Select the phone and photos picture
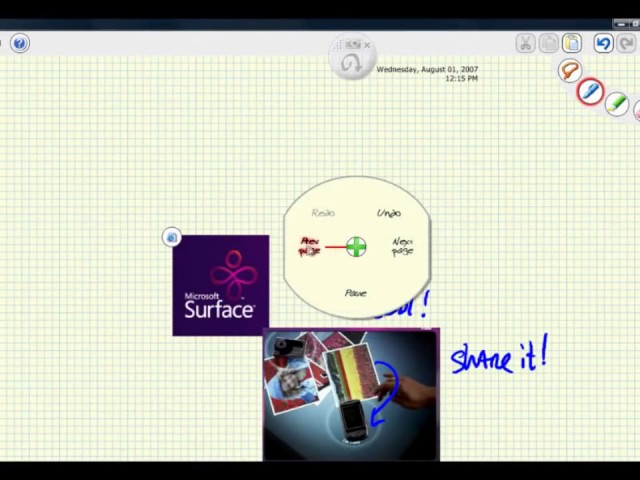Viewport: 640px width, 480px height. click(x=350, y=396)
